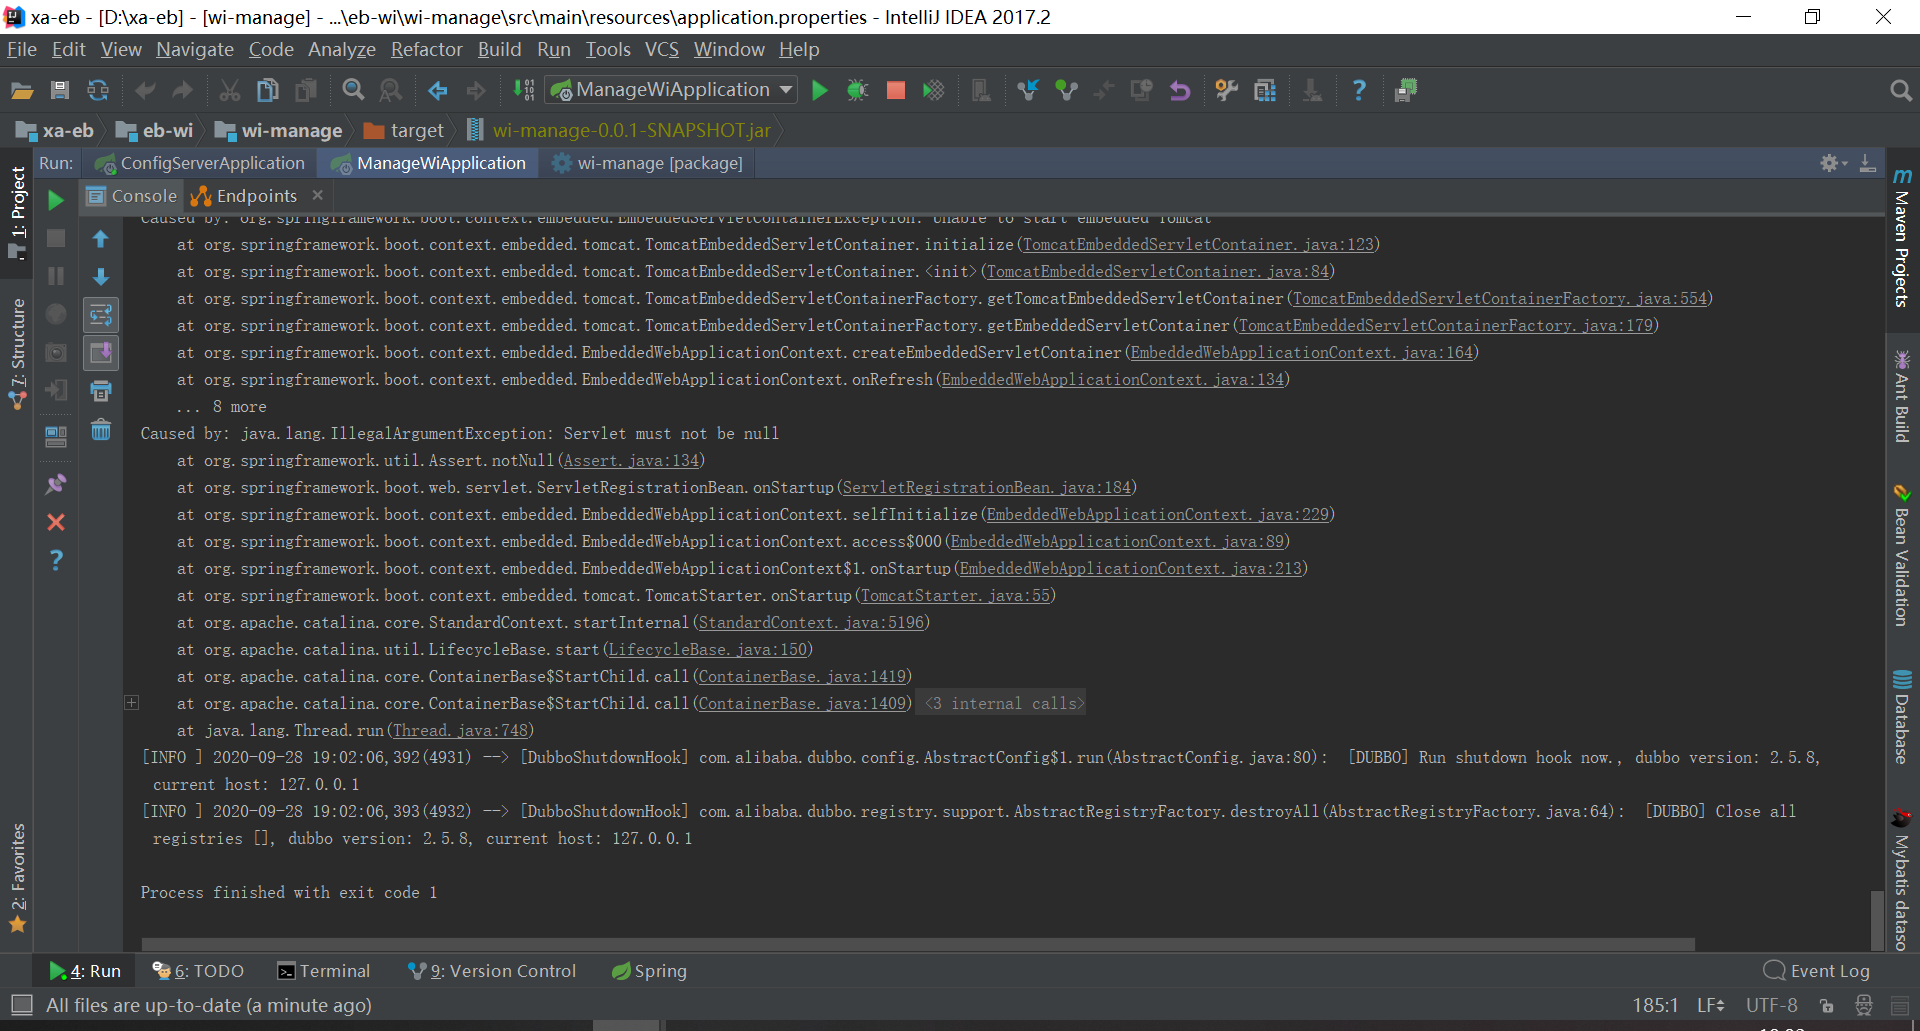Rerun application in Run panel

pos(56,200)
